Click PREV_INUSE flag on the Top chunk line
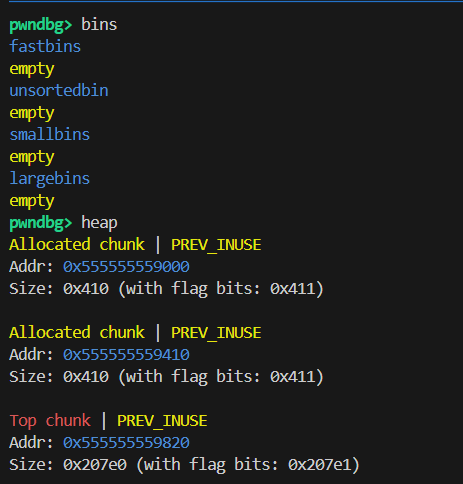The image size is (463, 484). (x=162, y=421)
